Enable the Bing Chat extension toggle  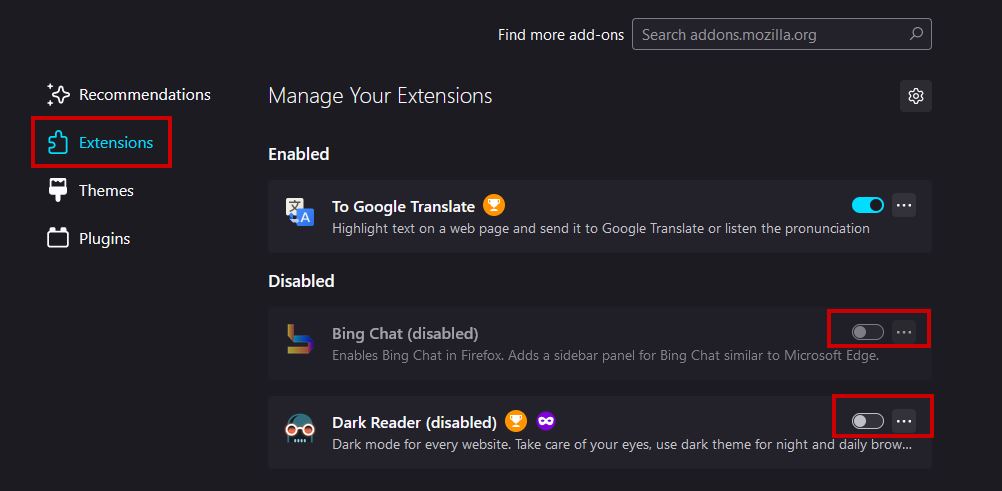tap(867, 332)
